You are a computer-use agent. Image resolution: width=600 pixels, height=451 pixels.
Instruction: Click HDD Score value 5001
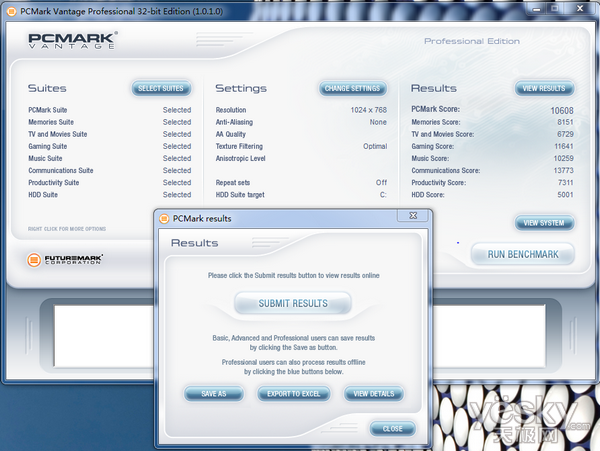point(565,195)
